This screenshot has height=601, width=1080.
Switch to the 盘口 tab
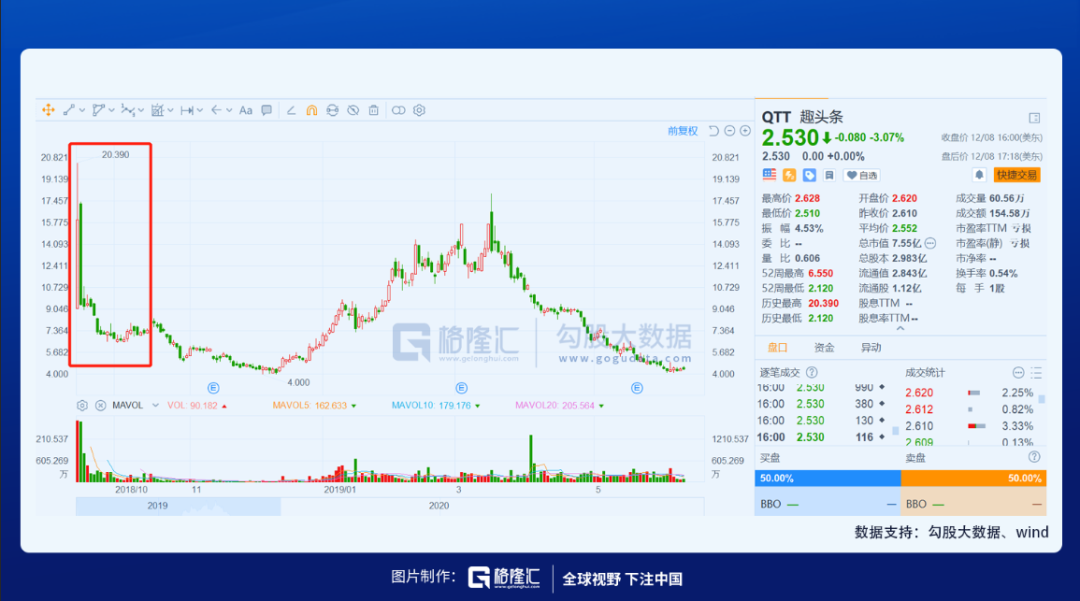pos(777,348)
